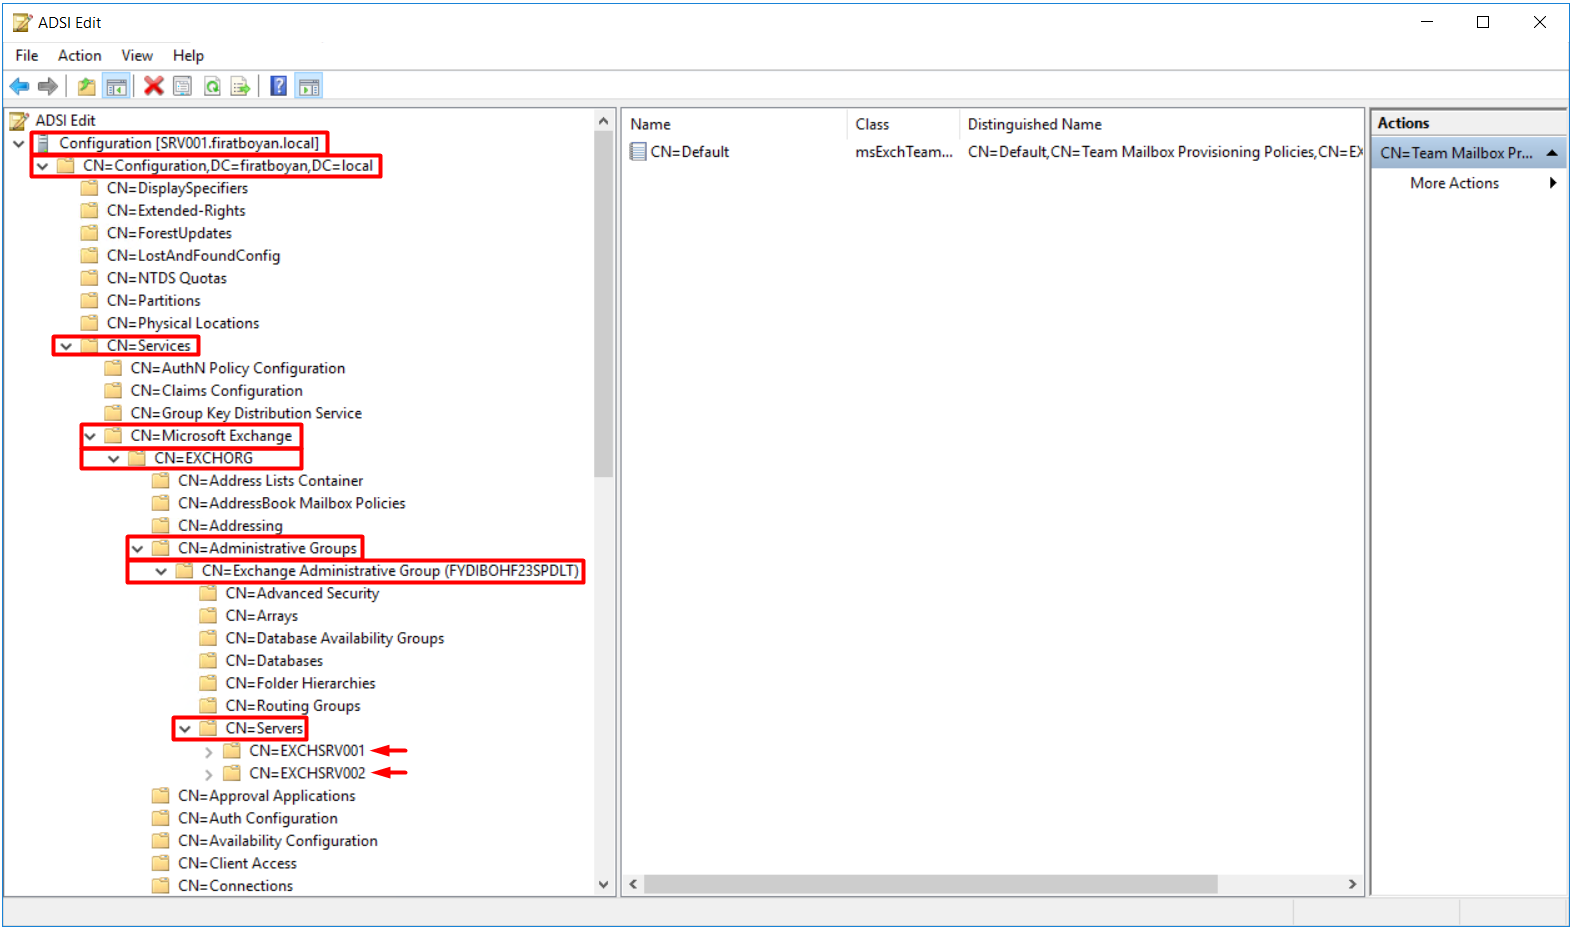Click tree pane scroll up arrow
This screenshot has width=1574, height=929.
(603, 121)
